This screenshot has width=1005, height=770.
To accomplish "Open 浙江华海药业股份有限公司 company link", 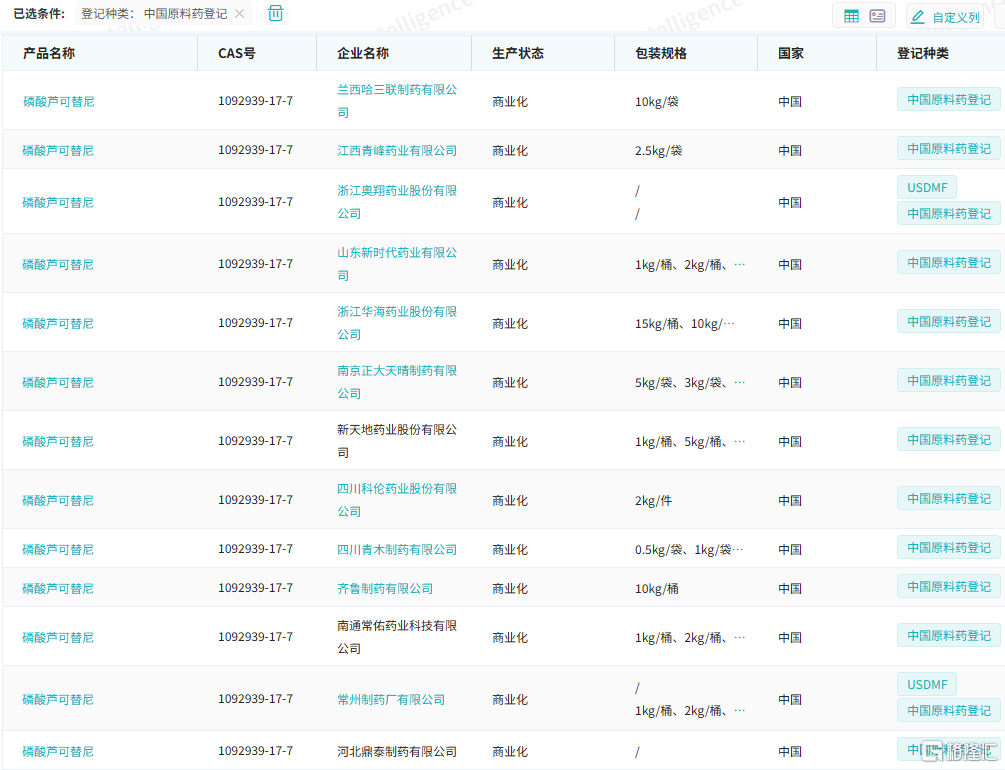I will click(397, 323).
